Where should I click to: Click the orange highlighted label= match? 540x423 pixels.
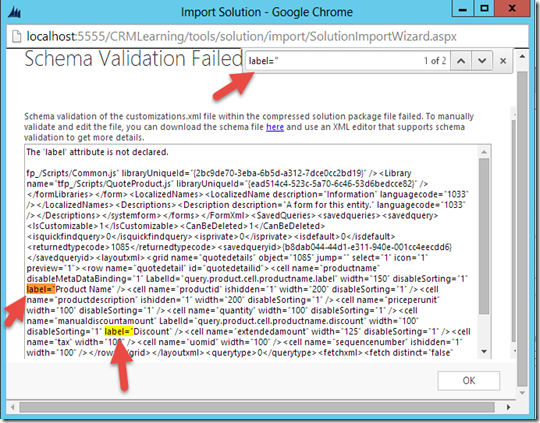click(41, 289)
